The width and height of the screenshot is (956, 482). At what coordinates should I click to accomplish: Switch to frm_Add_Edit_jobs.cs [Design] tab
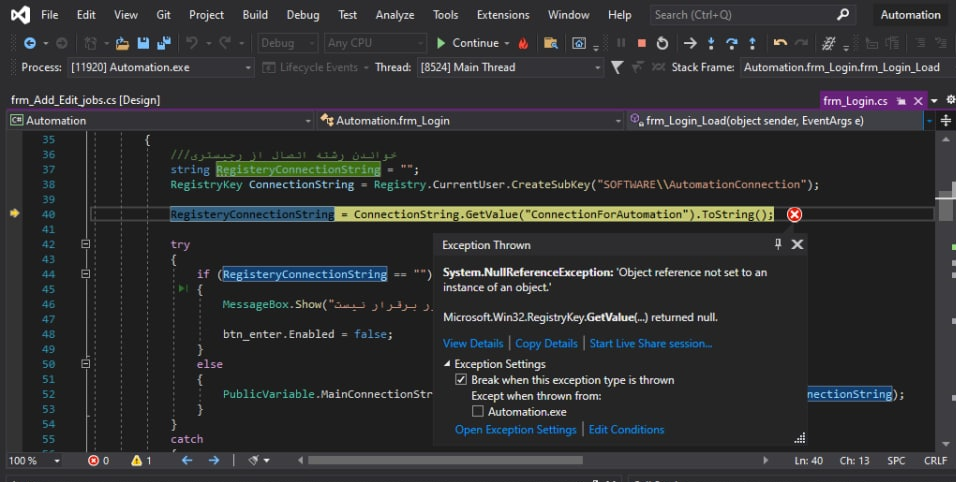[85, 100]
